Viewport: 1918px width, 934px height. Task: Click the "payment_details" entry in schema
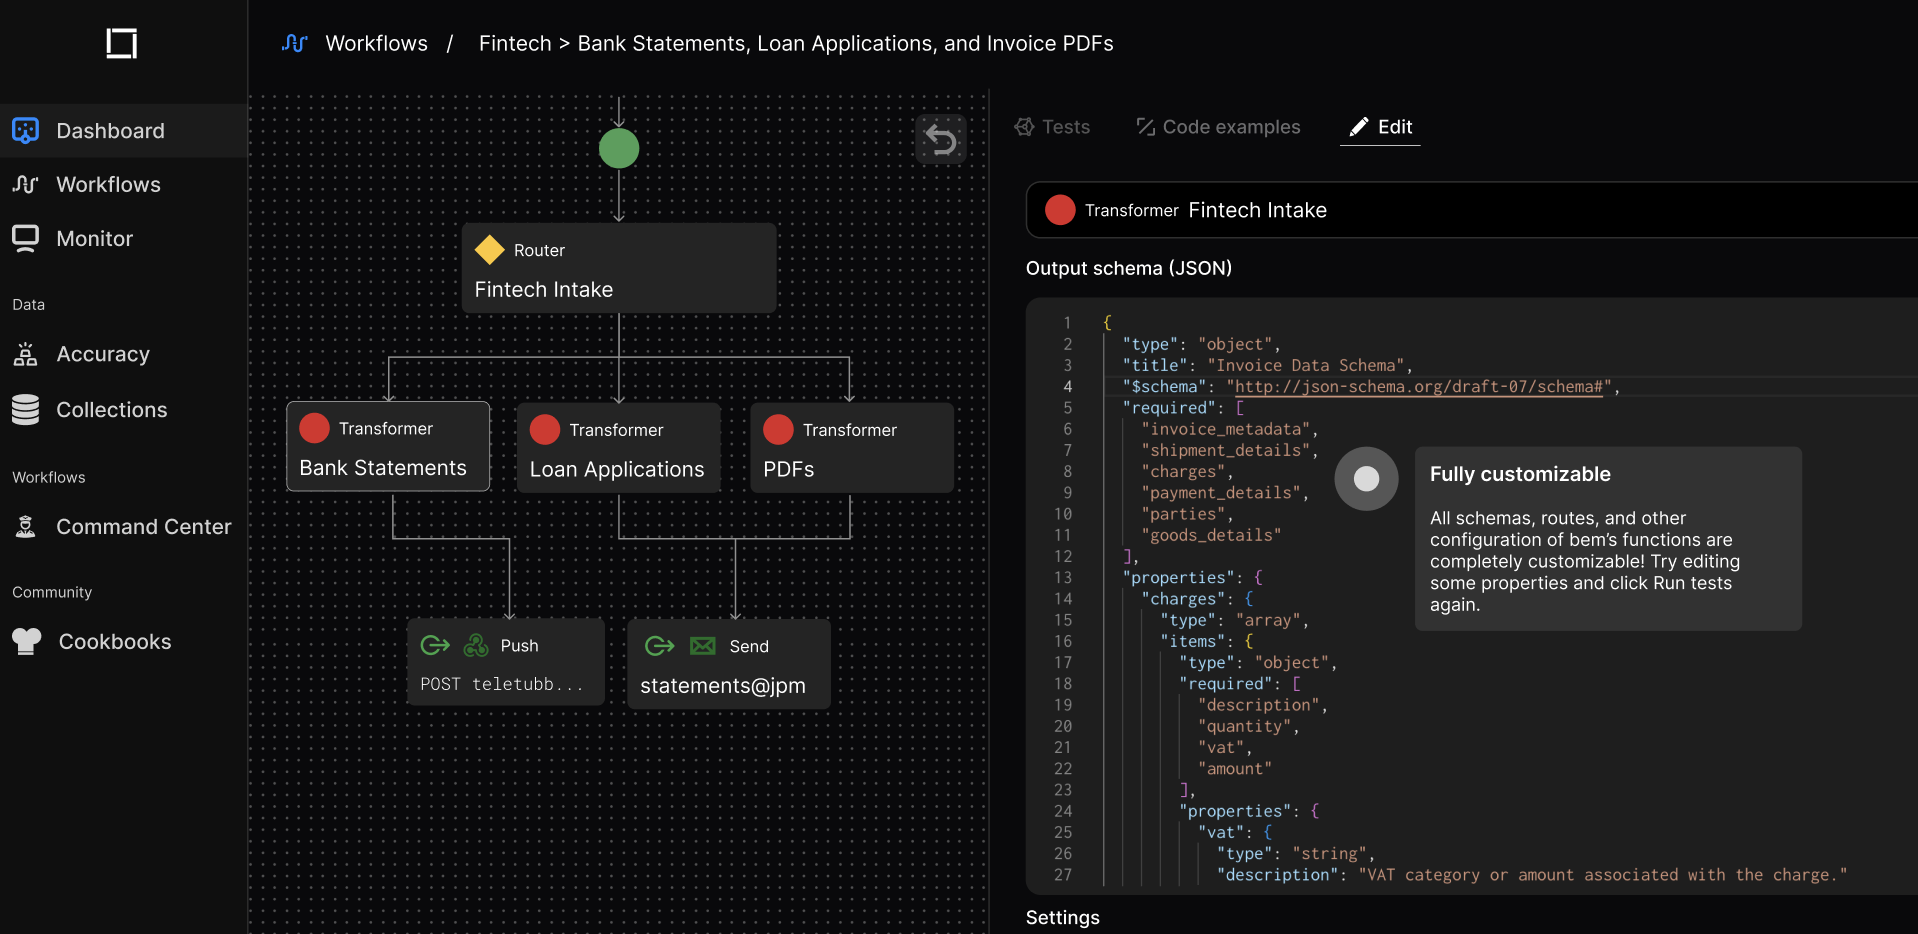click(1221, 492)
